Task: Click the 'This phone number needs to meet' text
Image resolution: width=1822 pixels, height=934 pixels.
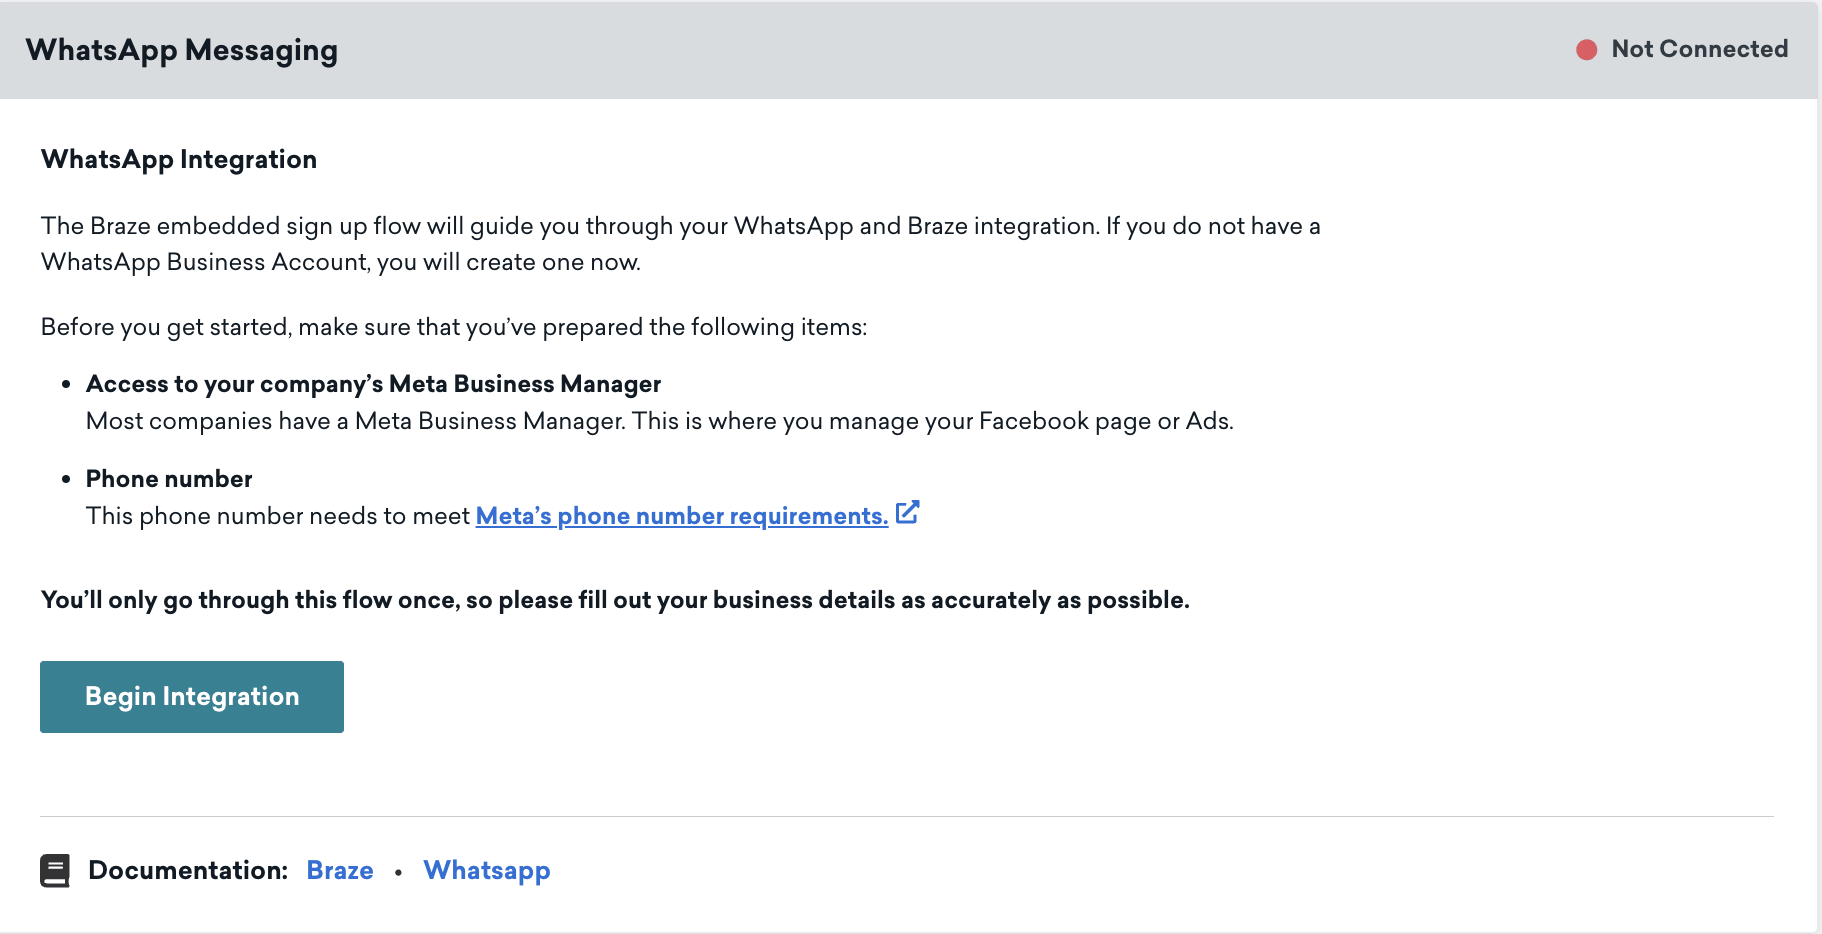Action: pyautogui.click(x=278, y=516)
